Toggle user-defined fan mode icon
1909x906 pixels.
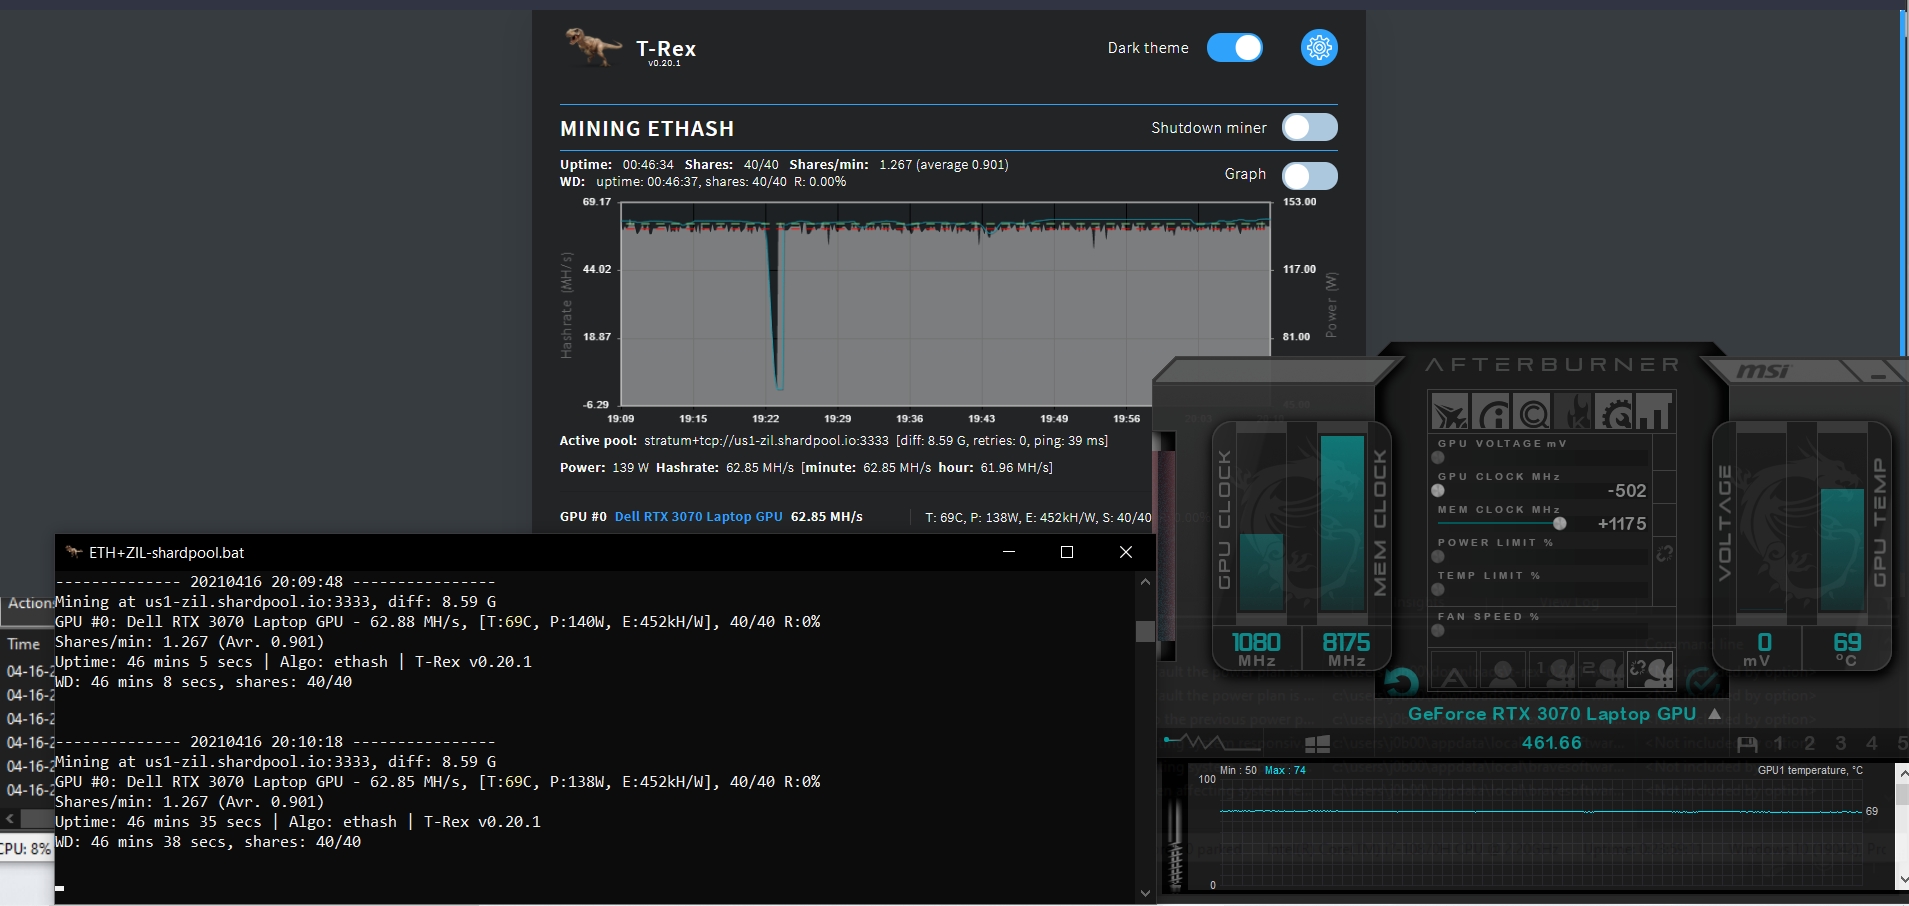[1502, 671]
